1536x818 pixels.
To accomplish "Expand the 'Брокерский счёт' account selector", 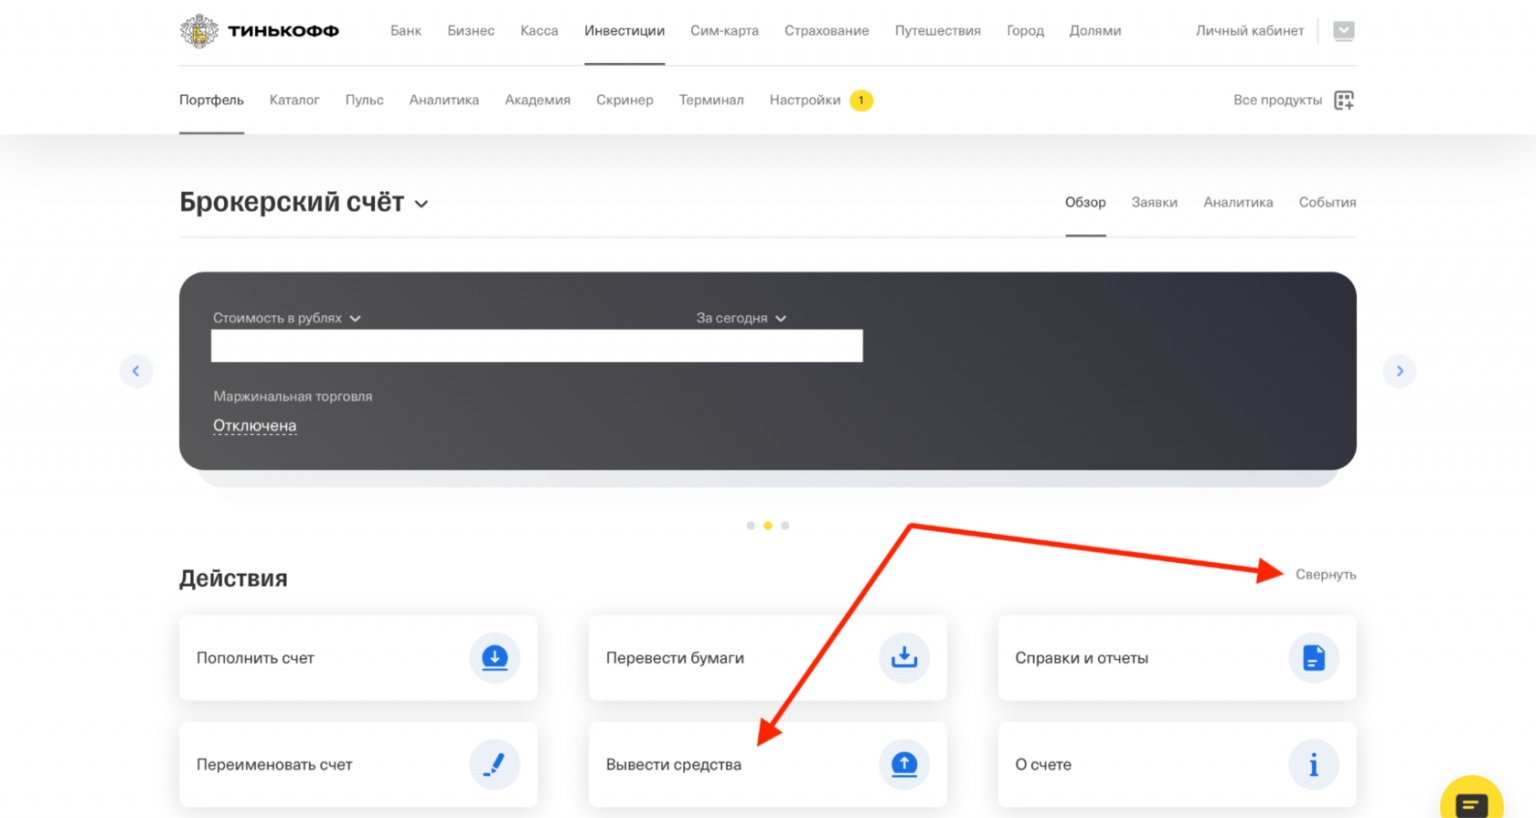I will coord(422,204).
